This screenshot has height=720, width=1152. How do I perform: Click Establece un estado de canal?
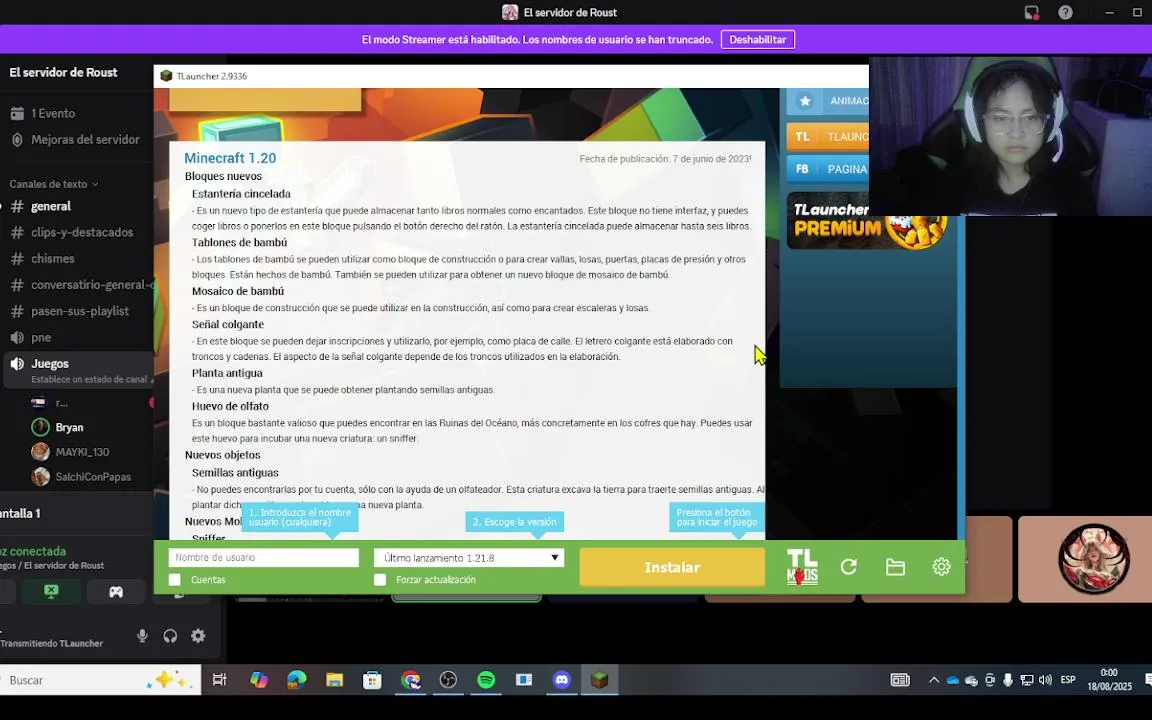(x=91, y=380)
